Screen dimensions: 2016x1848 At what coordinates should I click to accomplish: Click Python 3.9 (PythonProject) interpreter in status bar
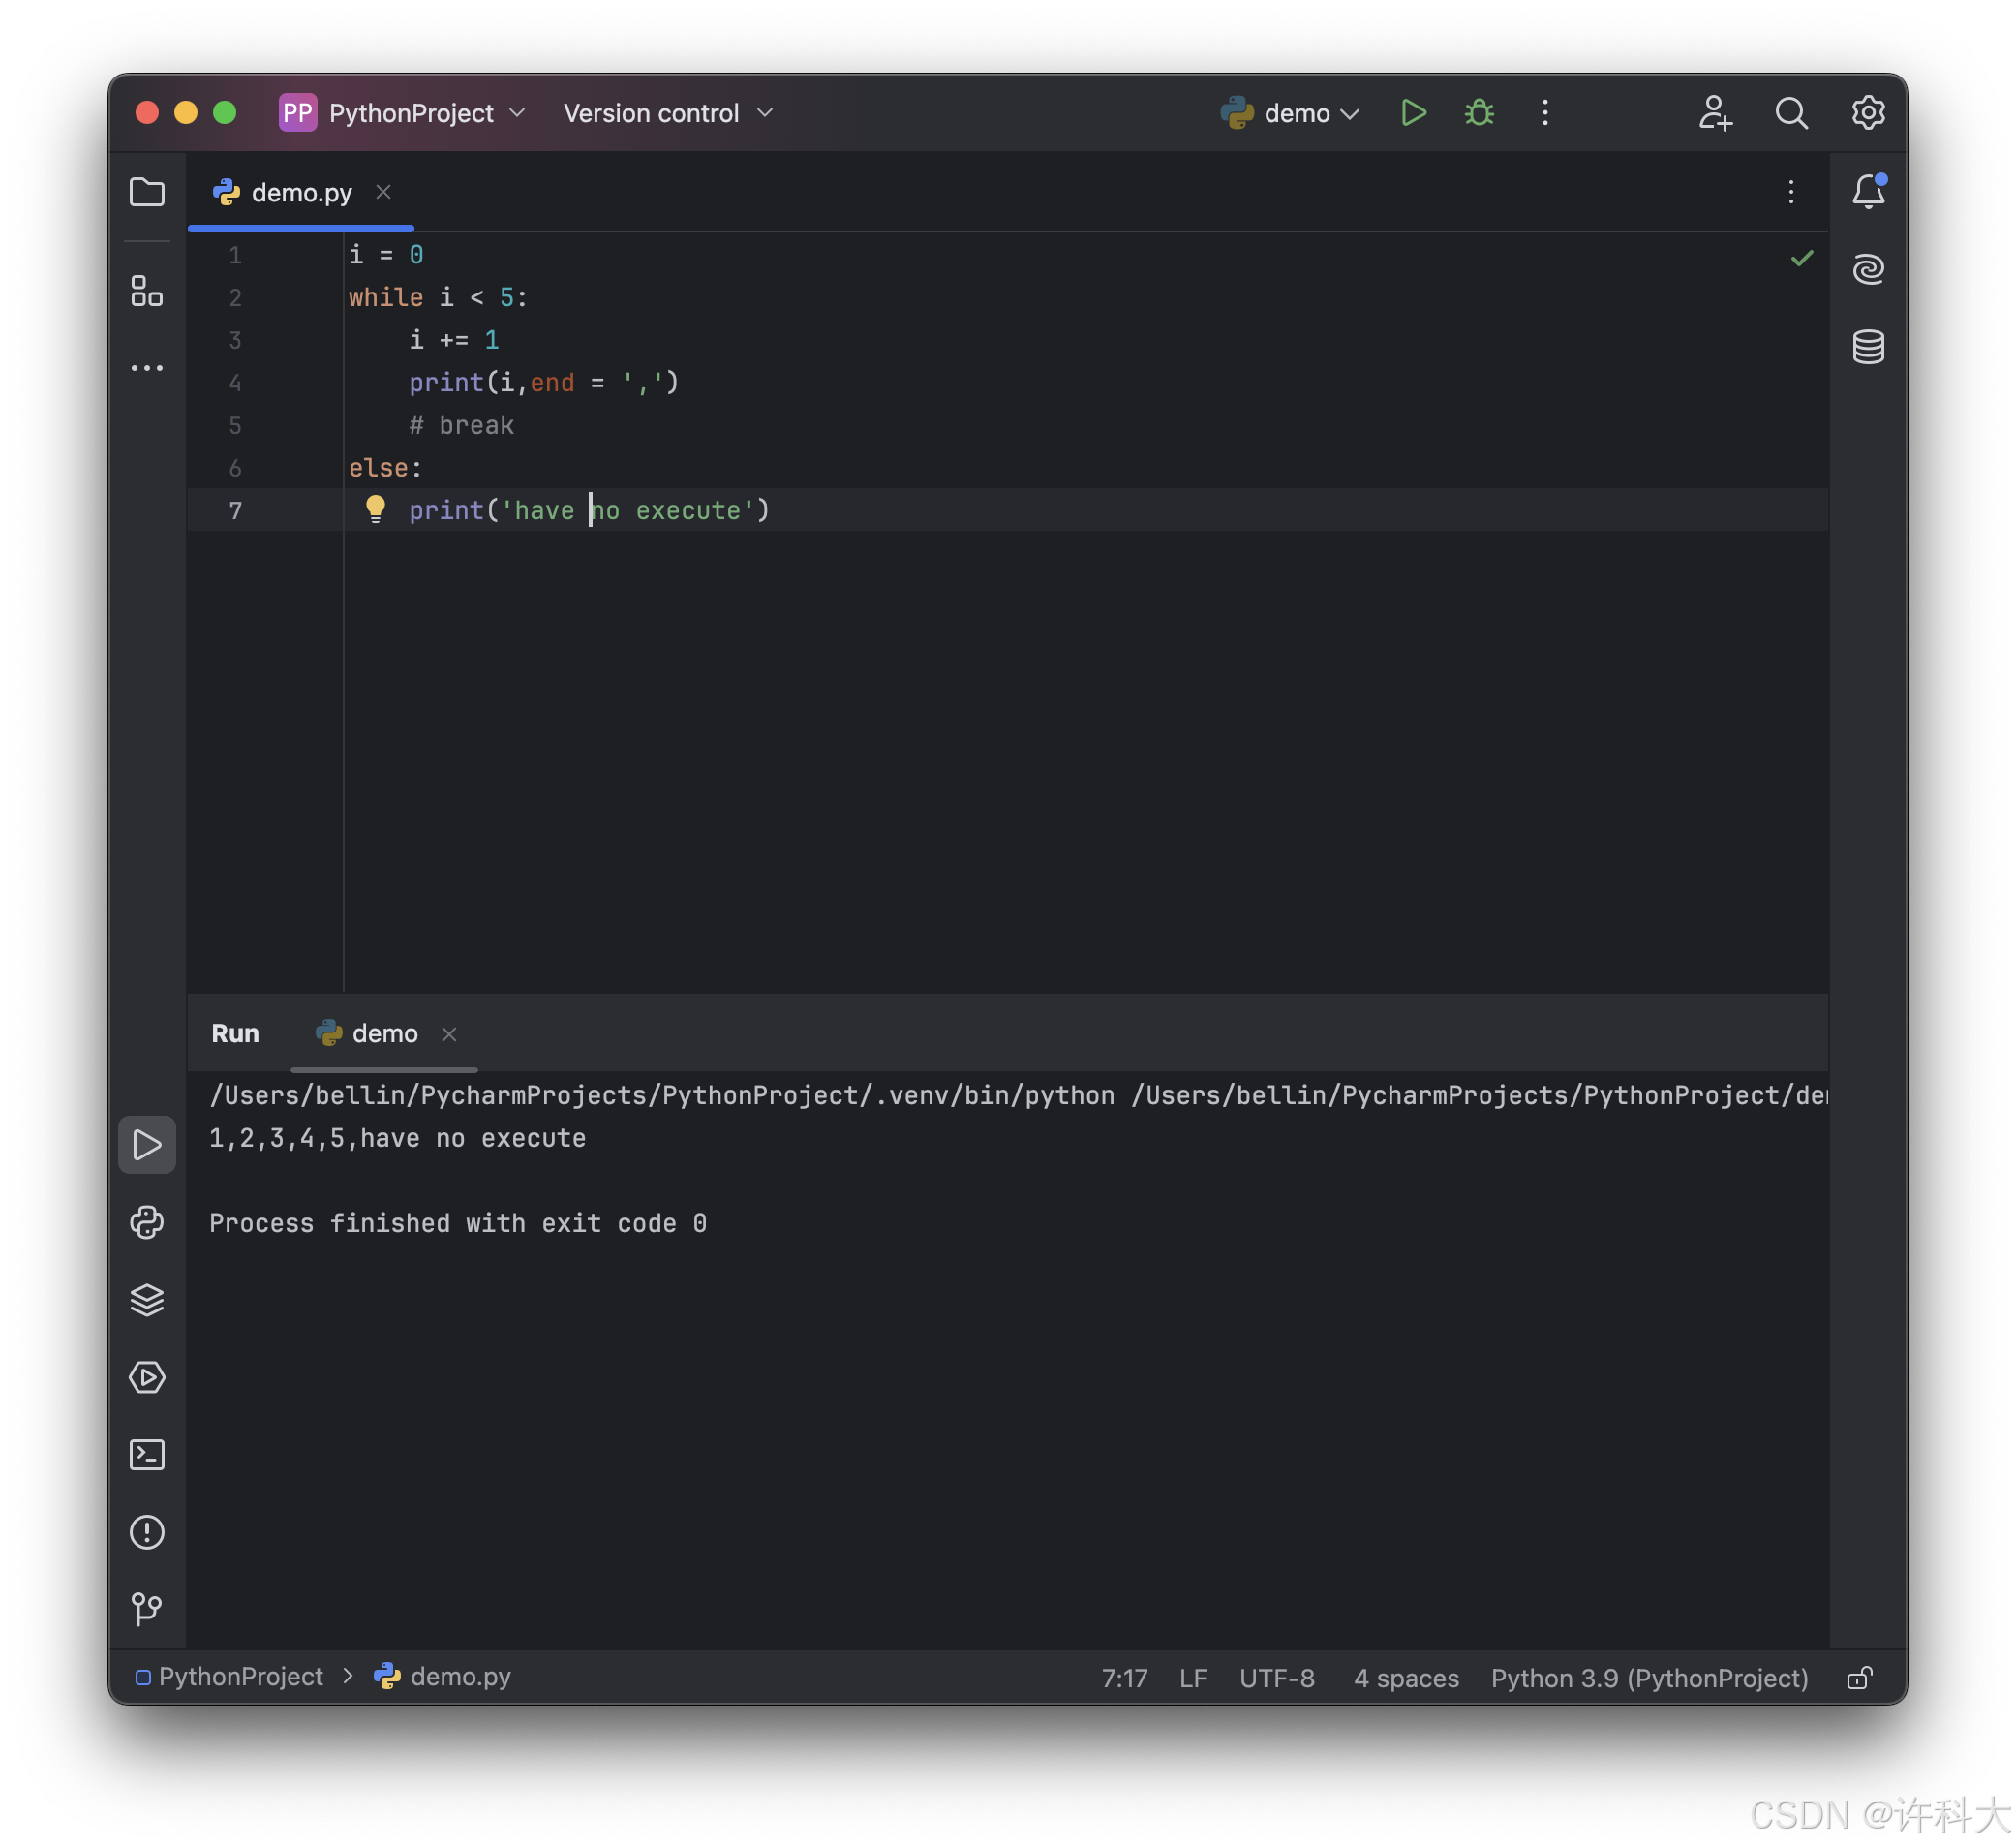click(x=1650, y=1678)
